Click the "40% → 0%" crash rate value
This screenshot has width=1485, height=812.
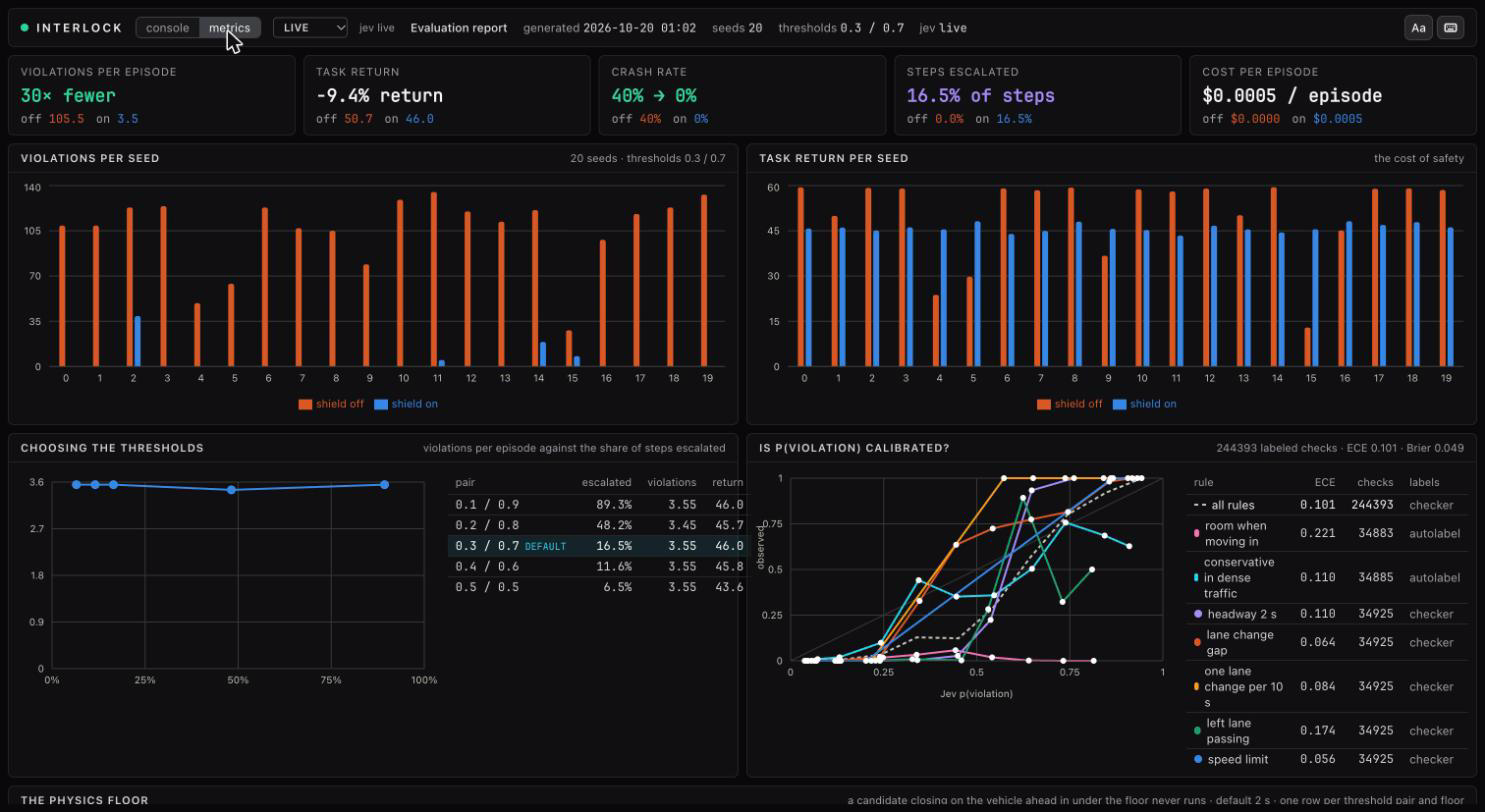pyautogui.click(x=654, y=96)
